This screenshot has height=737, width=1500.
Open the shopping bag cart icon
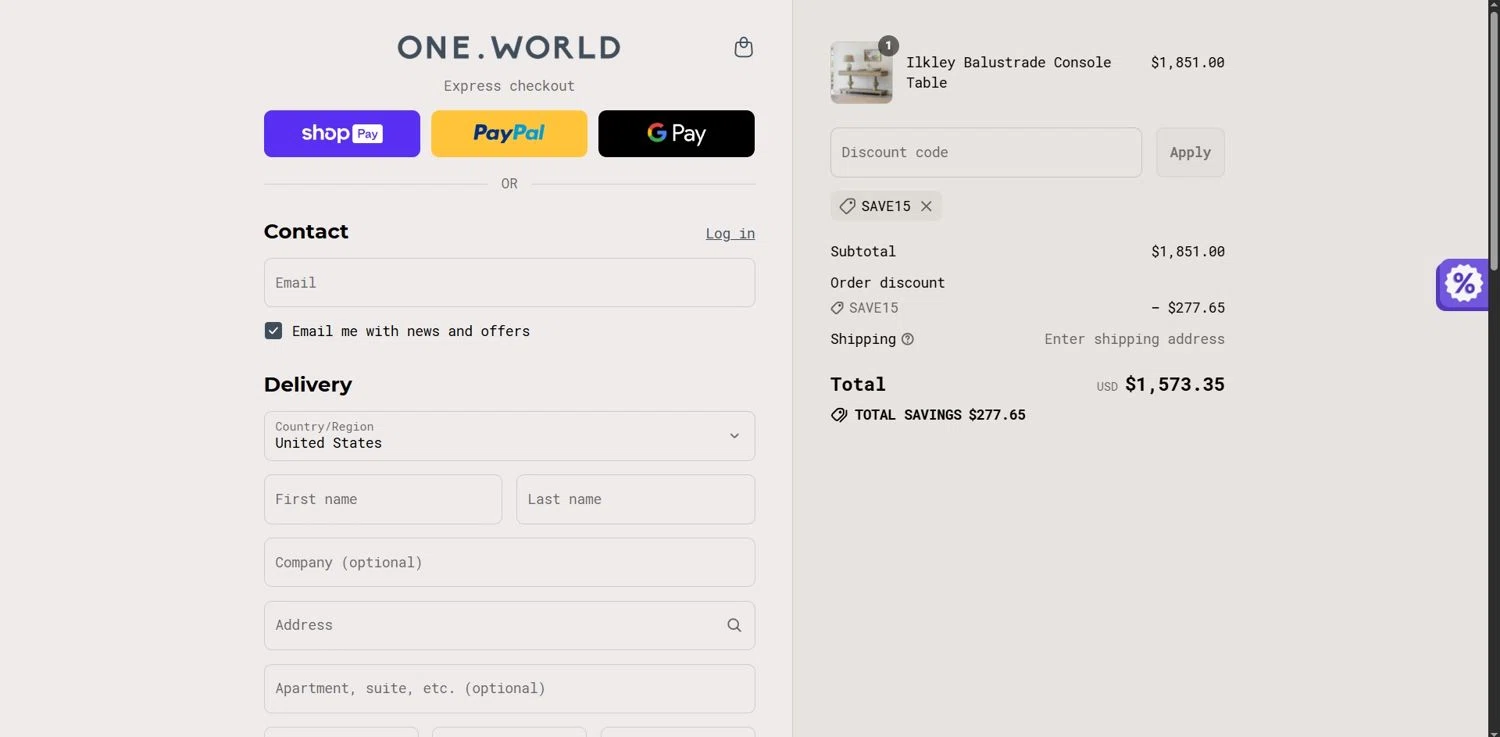(743, 47)
